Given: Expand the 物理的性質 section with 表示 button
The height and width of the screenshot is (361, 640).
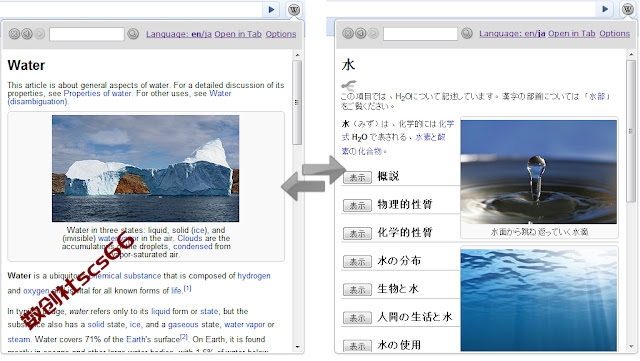Looking at the screenshot, I should (357, 205).
